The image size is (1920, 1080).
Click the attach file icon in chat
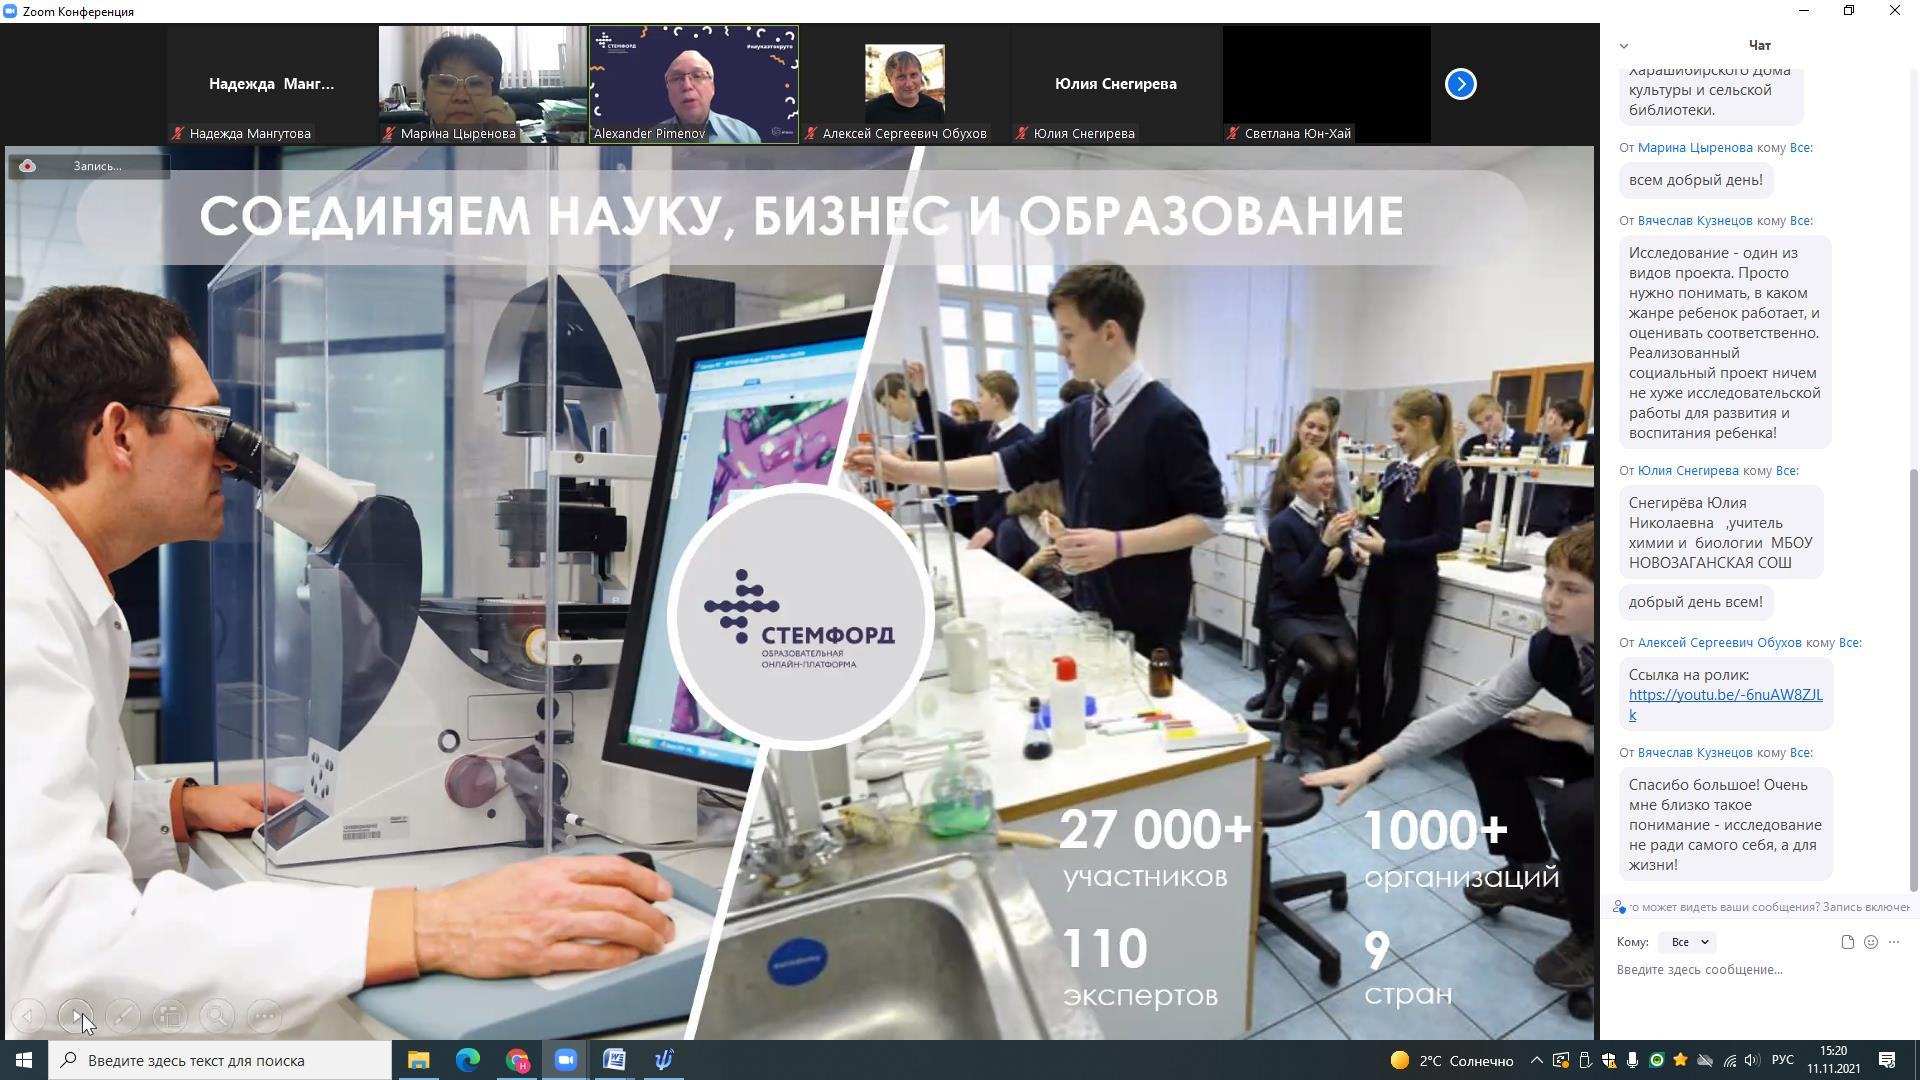tap(1847, 942)
